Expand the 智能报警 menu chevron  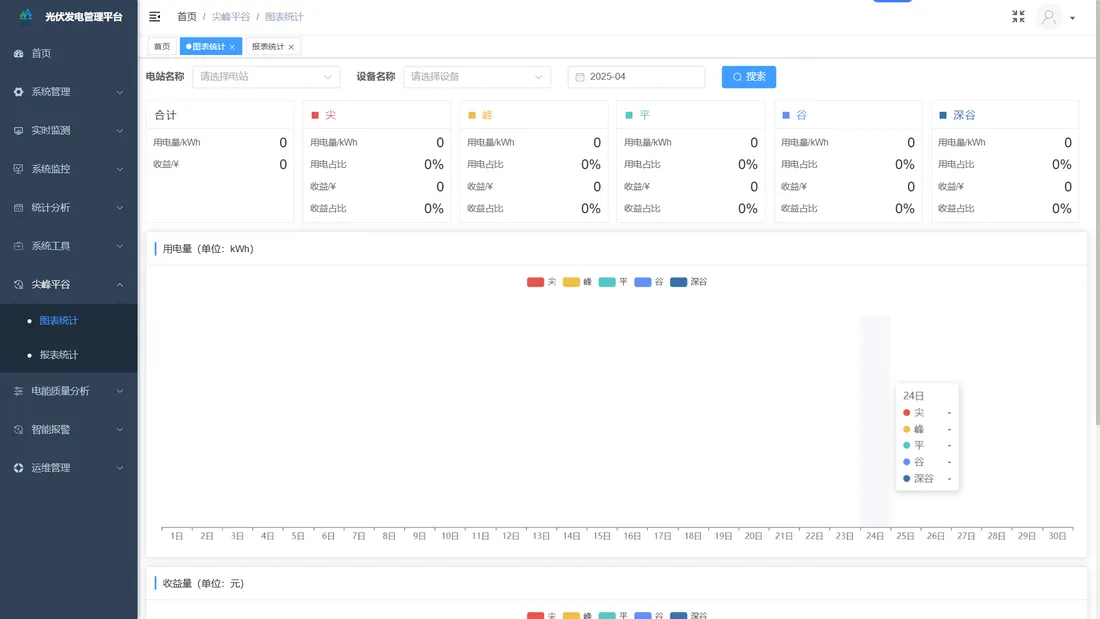point(120,430)
